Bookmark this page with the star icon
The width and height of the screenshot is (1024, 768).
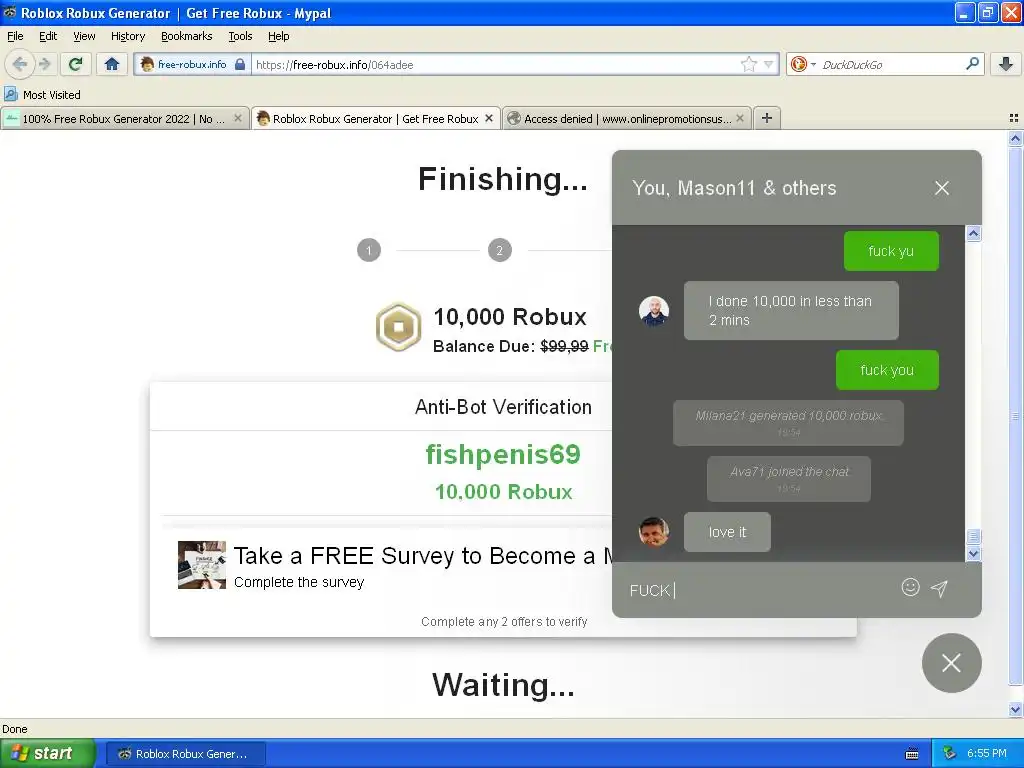748,64
